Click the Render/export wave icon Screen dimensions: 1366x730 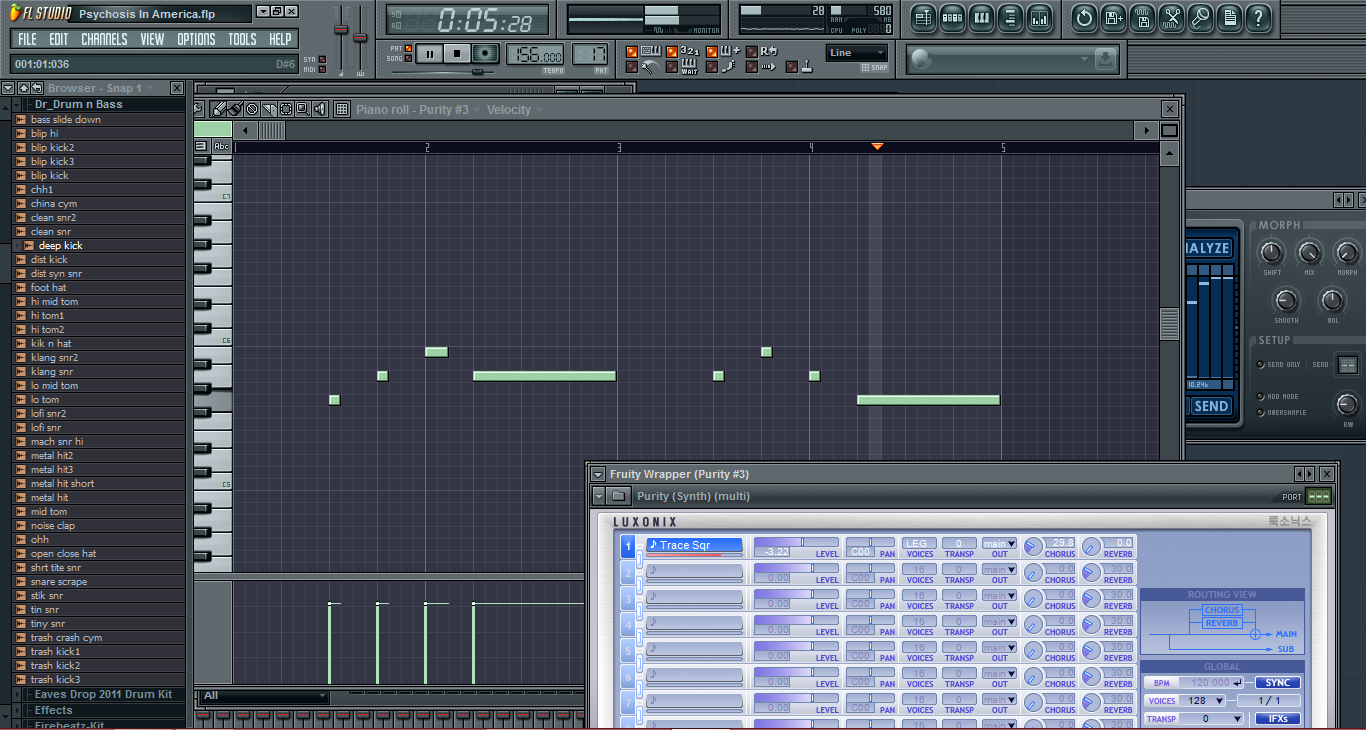click(1142, 18)
